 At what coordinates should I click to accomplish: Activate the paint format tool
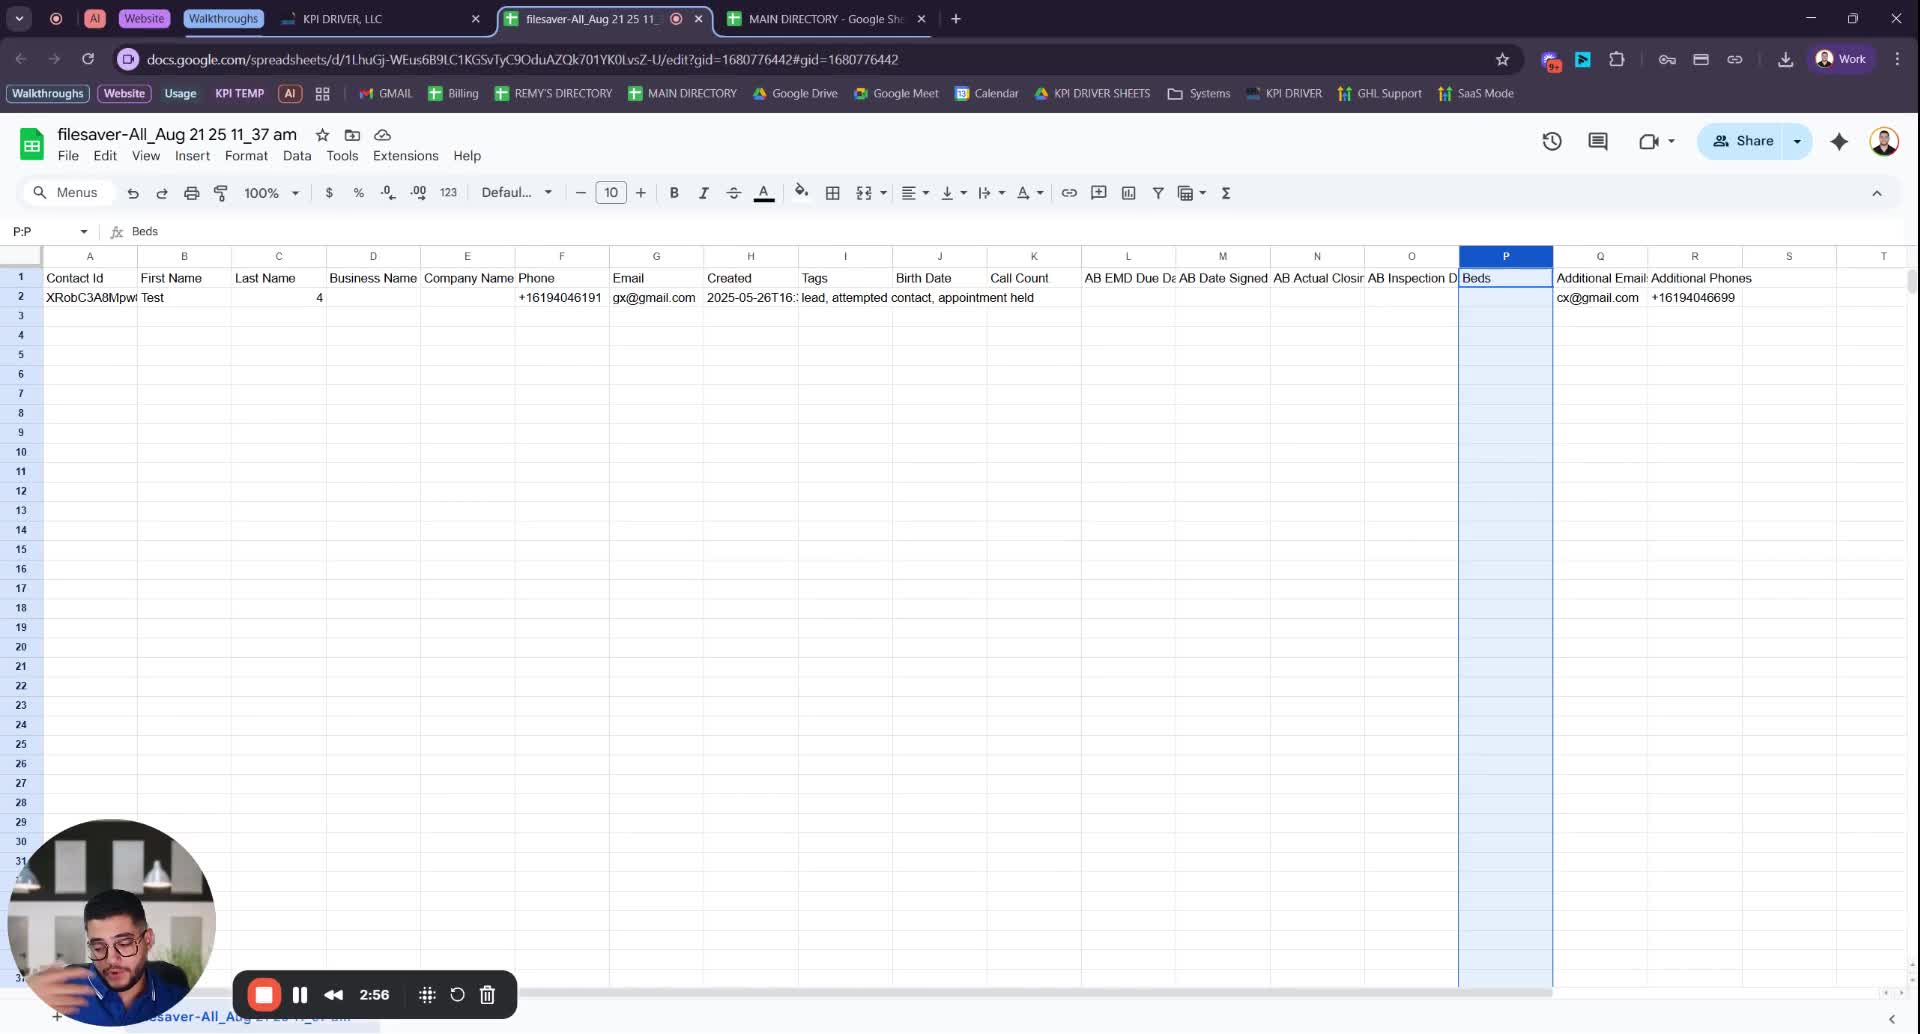click(221, 193)
